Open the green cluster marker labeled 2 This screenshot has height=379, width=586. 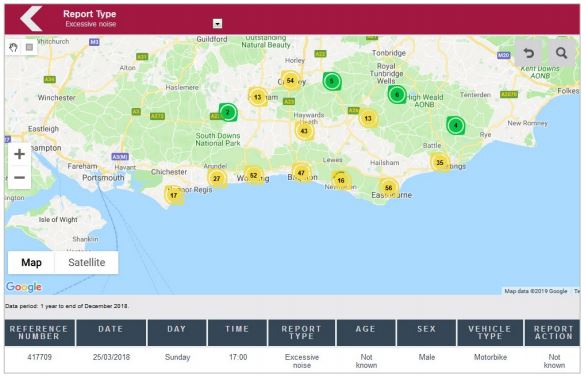pos(228,112)
